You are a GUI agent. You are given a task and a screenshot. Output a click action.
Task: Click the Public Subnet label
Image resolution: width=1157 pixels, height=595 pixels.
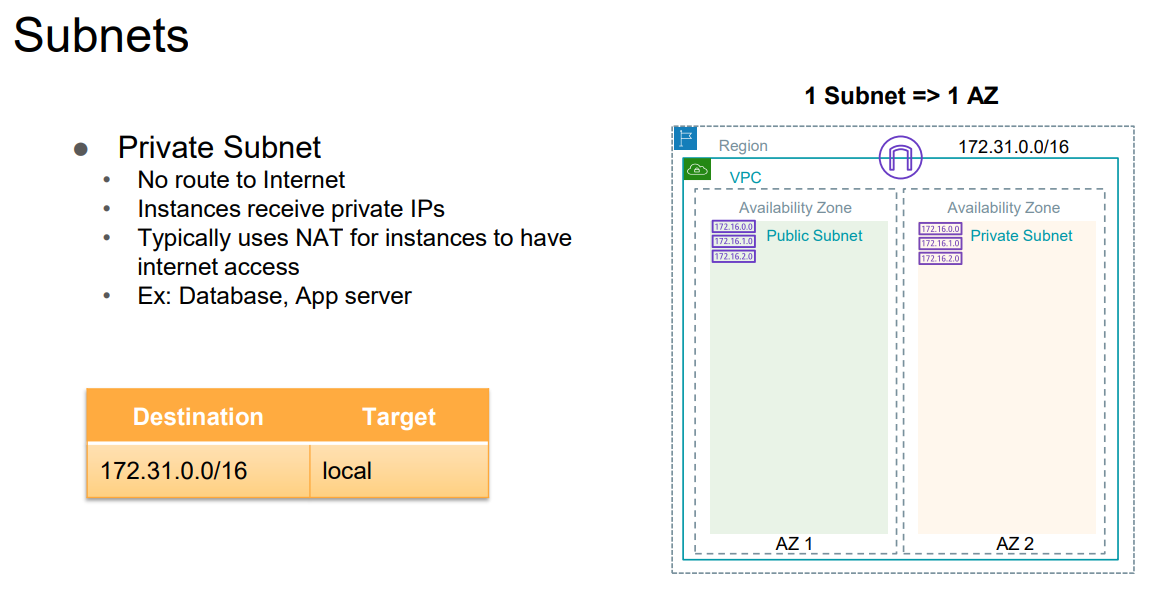point(814,236)
